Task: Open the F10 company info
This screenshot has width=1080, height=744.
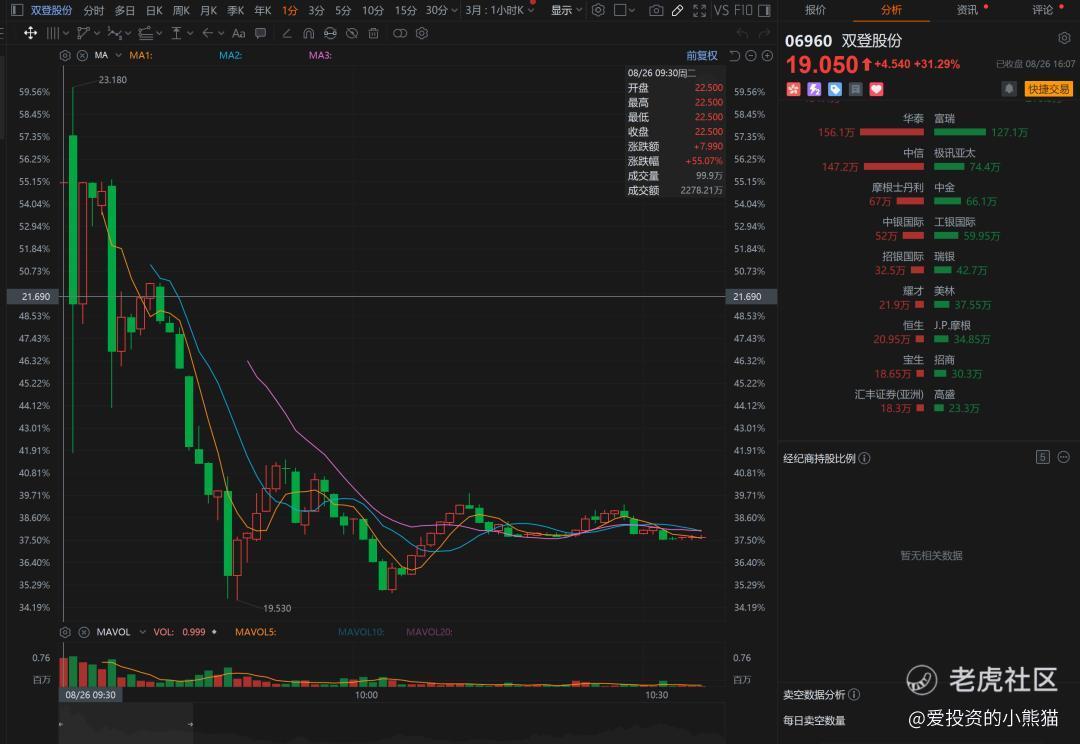Action: [x=743, y=10]
